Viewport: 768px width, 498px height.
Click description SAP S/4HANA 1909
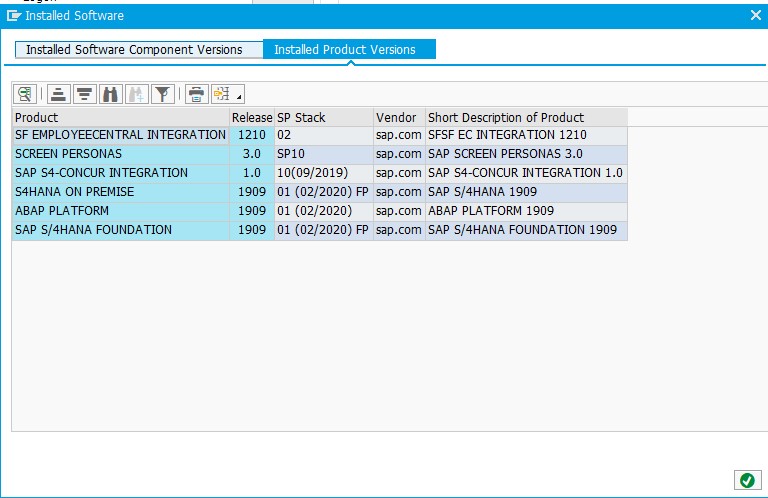click(526, 192)
